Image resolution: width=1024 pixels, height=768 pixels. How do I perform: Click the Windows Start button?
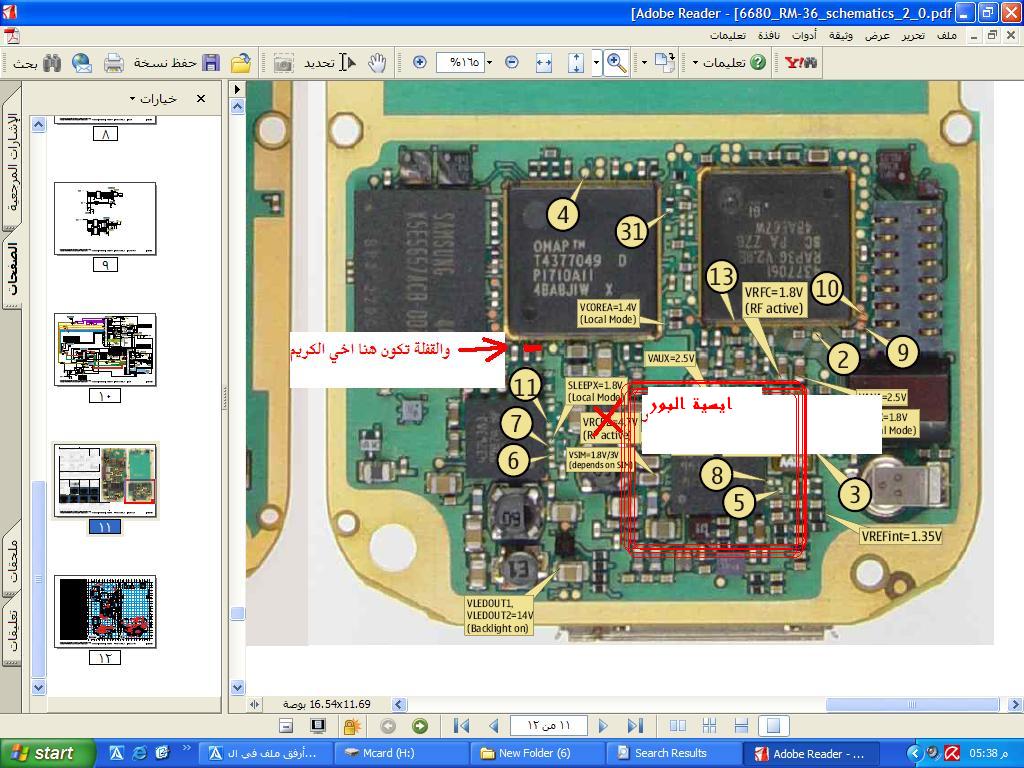click(x=46, y=753)
